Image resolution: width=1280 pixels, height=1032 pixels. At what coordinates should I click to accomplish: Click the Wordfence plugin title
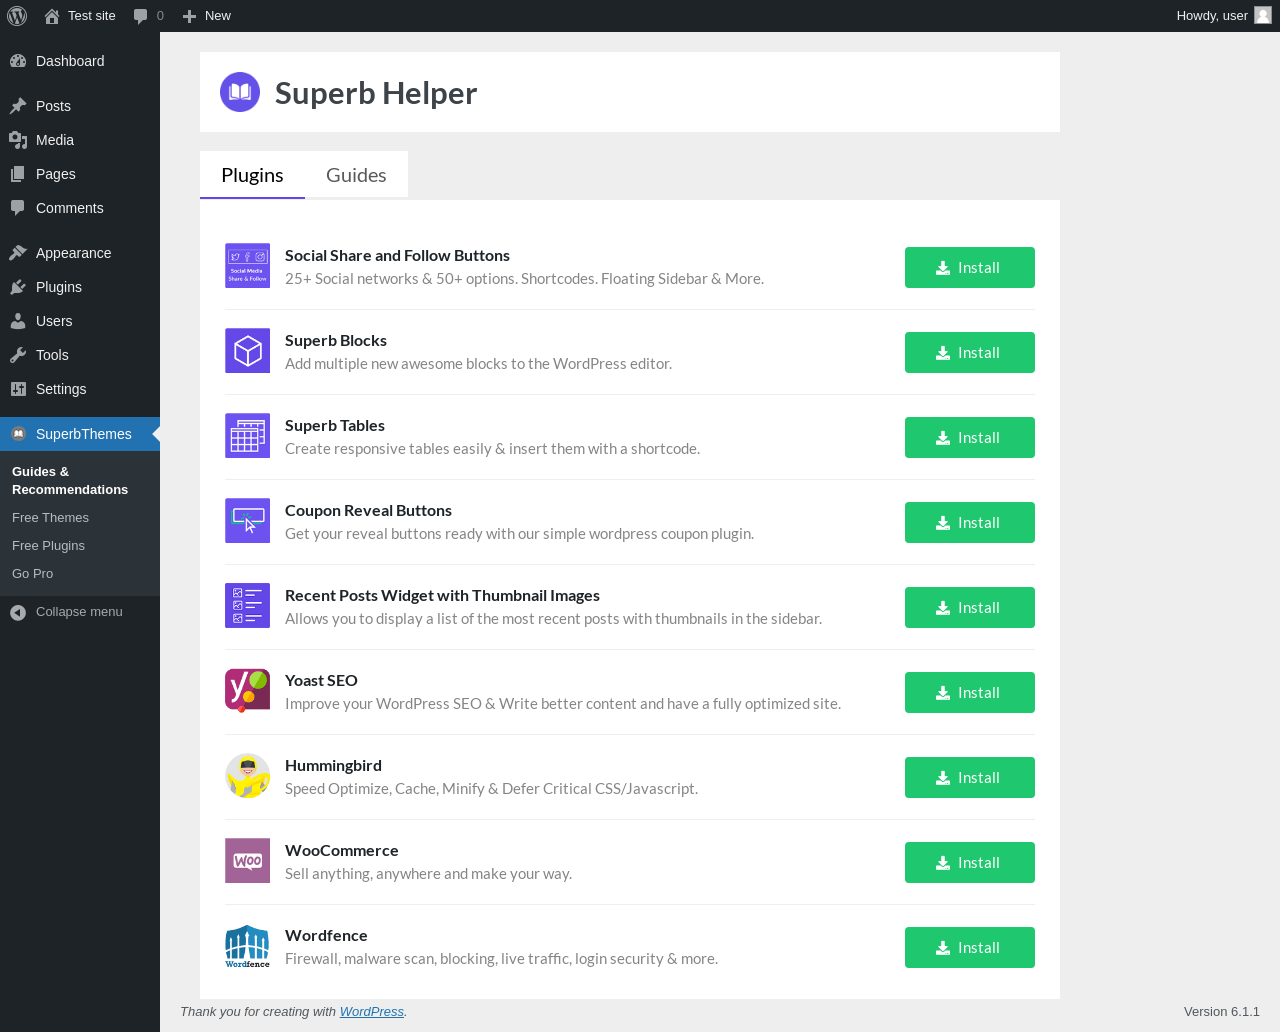[326, 936]
